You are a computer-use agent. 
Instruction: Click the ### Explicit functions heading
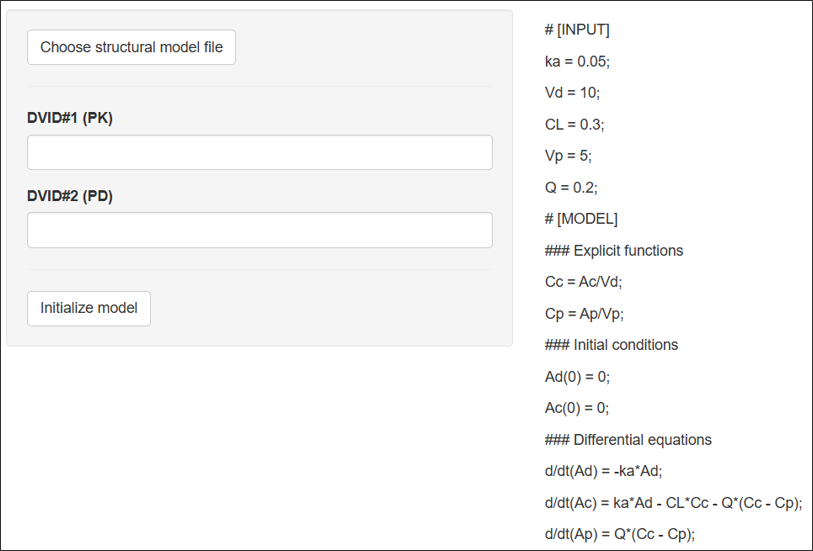tap(614, 250)
